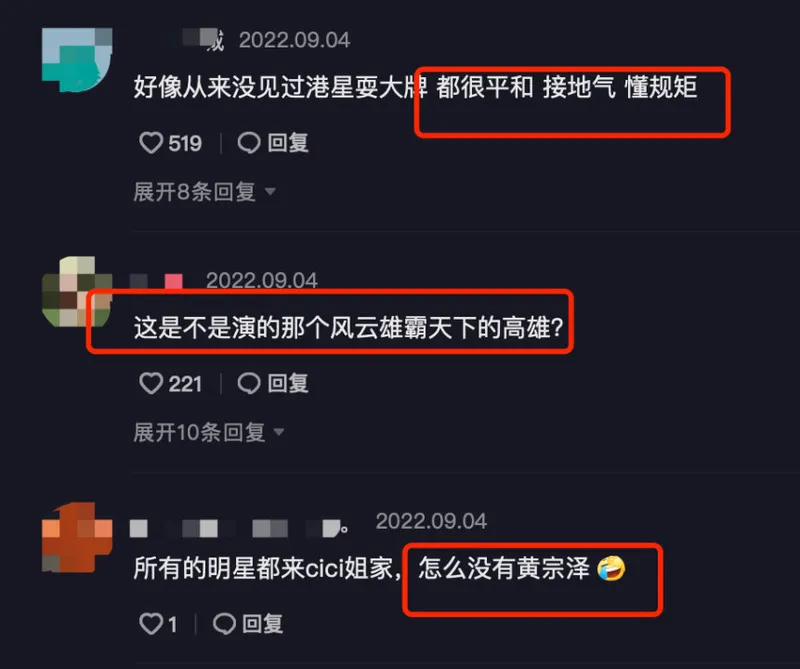Screen dimensions: 800x669
Task: Click reply bubble icon under 519-like comment
Action: click(249, 143)
